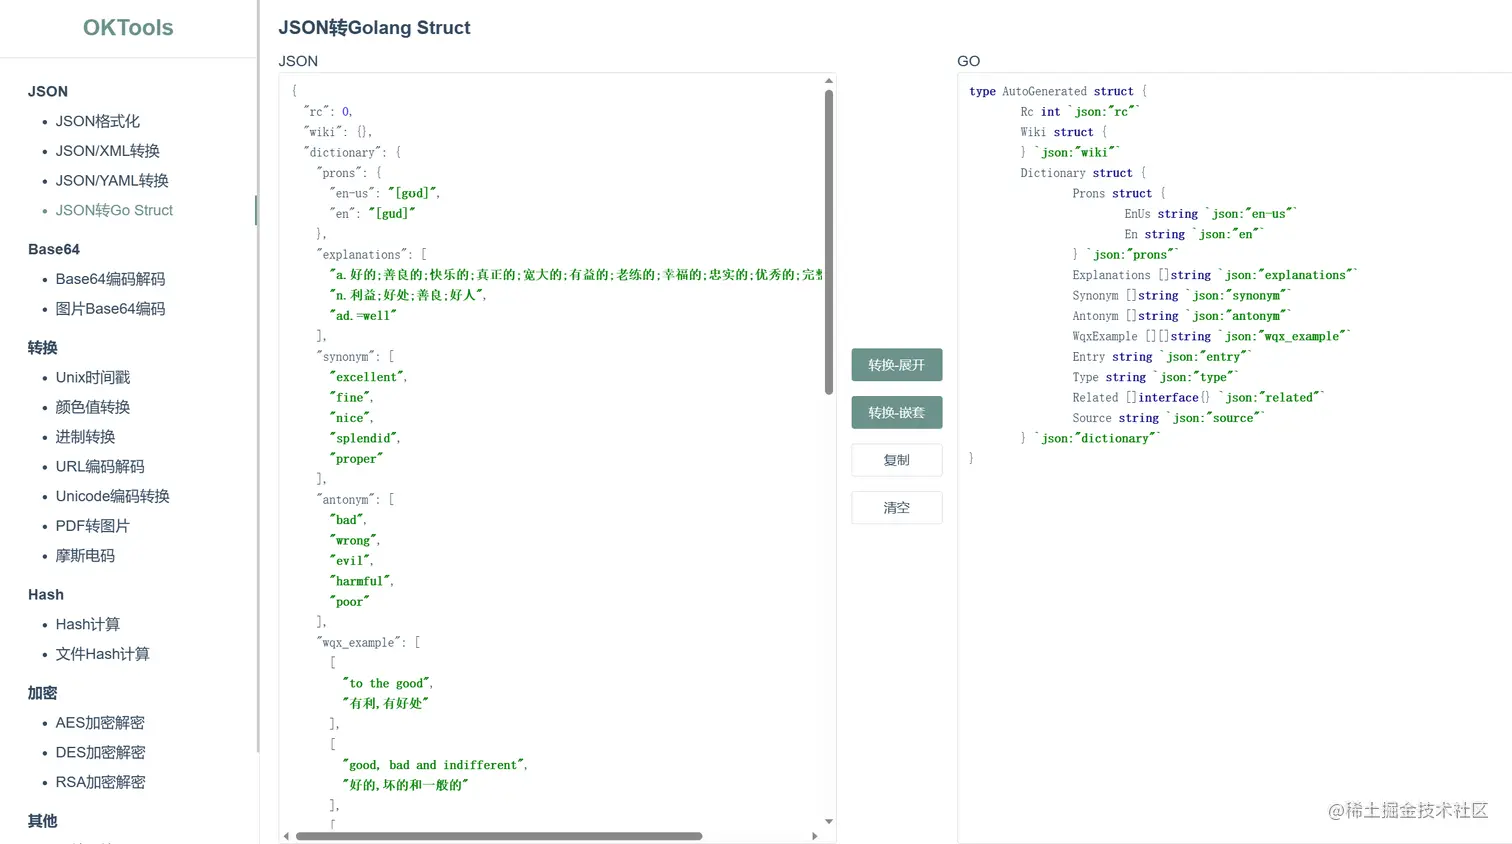Click the "to the good" example line
The width and height of the screenshot is (1512, 844).
(x=388, y=683)
